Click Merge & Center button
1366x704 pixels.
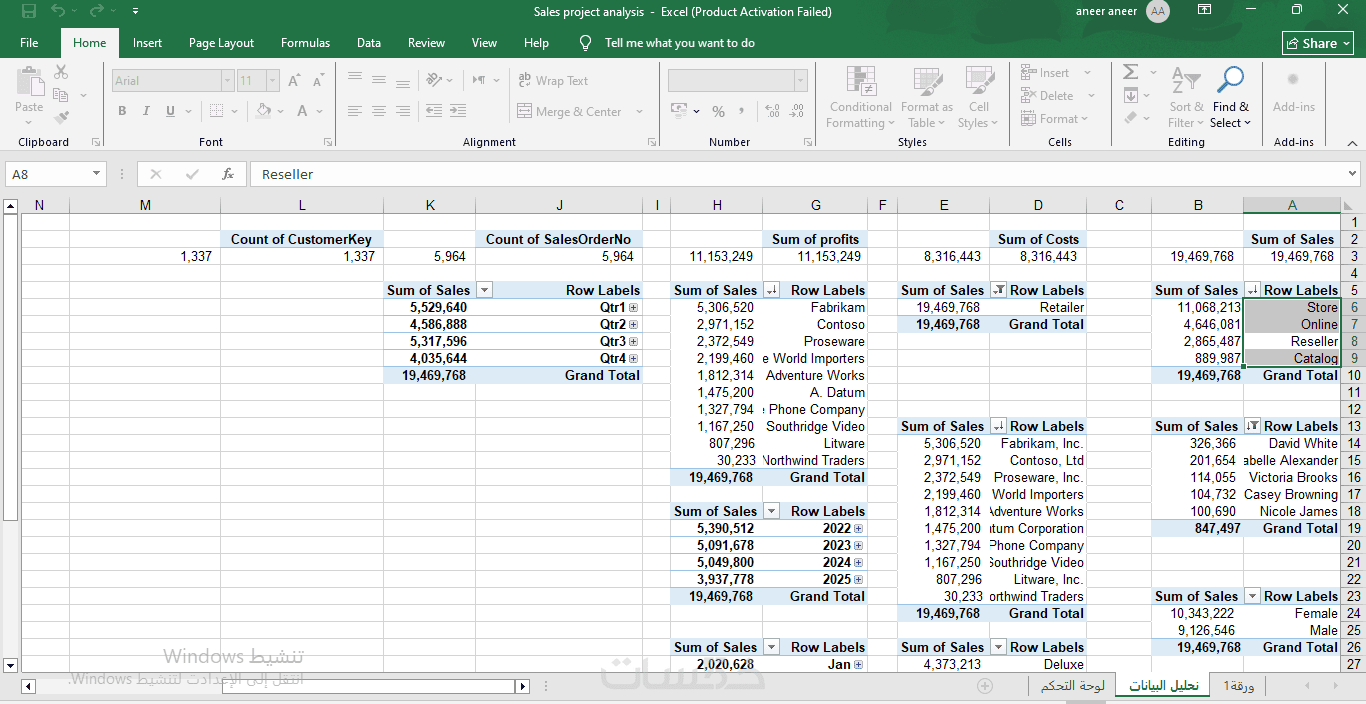[569, 112]
